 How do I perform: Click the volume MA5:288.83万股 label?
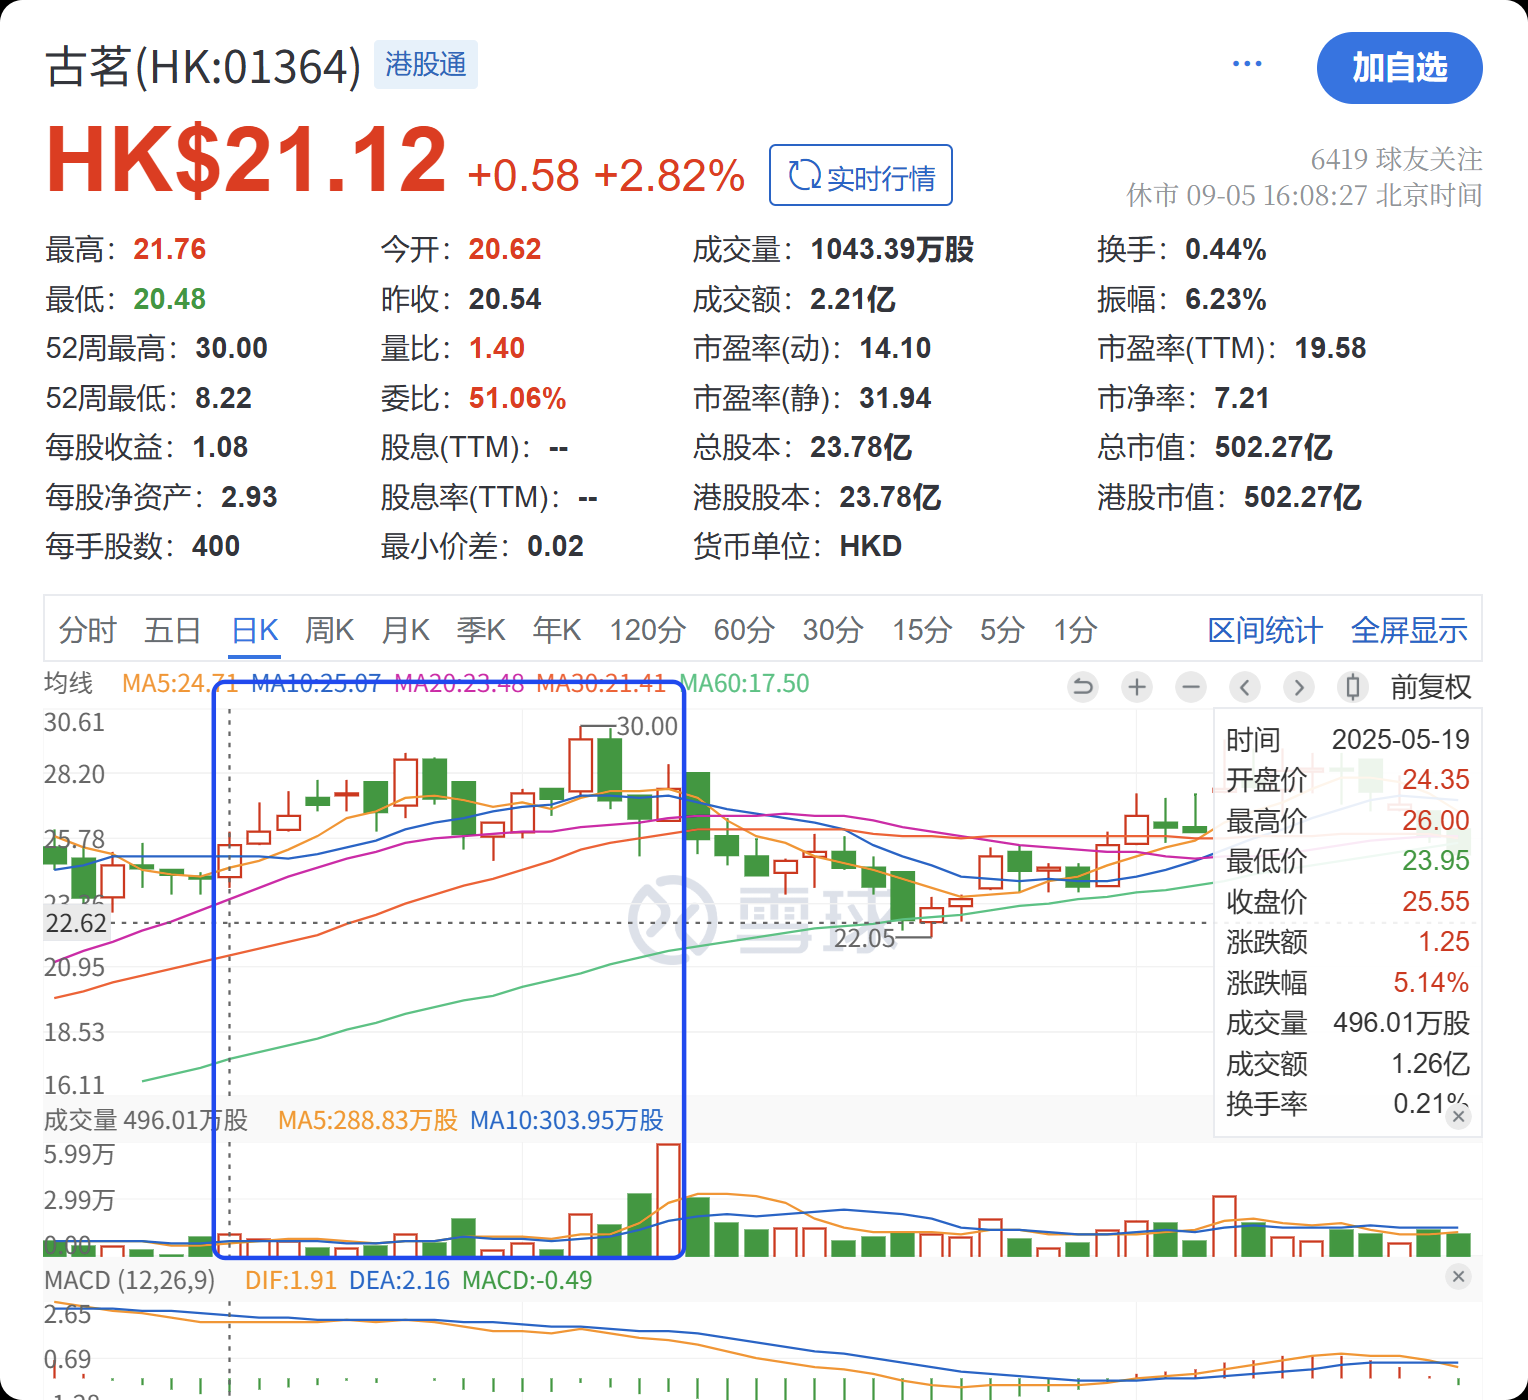click(368, 1120)
